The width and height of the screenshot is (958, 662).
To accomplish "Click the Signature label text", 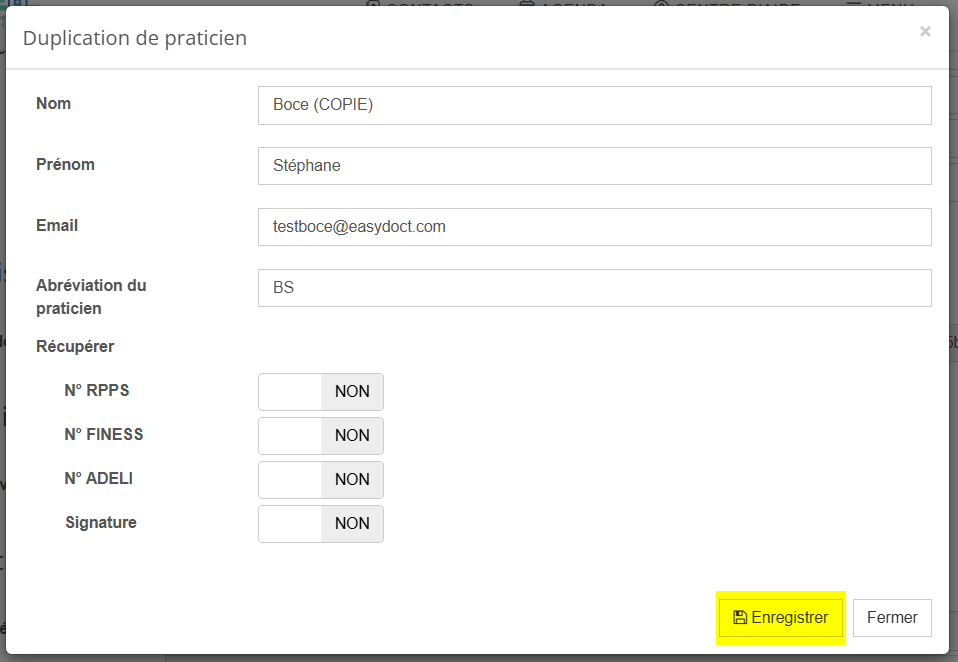I will tap(101, 523).
